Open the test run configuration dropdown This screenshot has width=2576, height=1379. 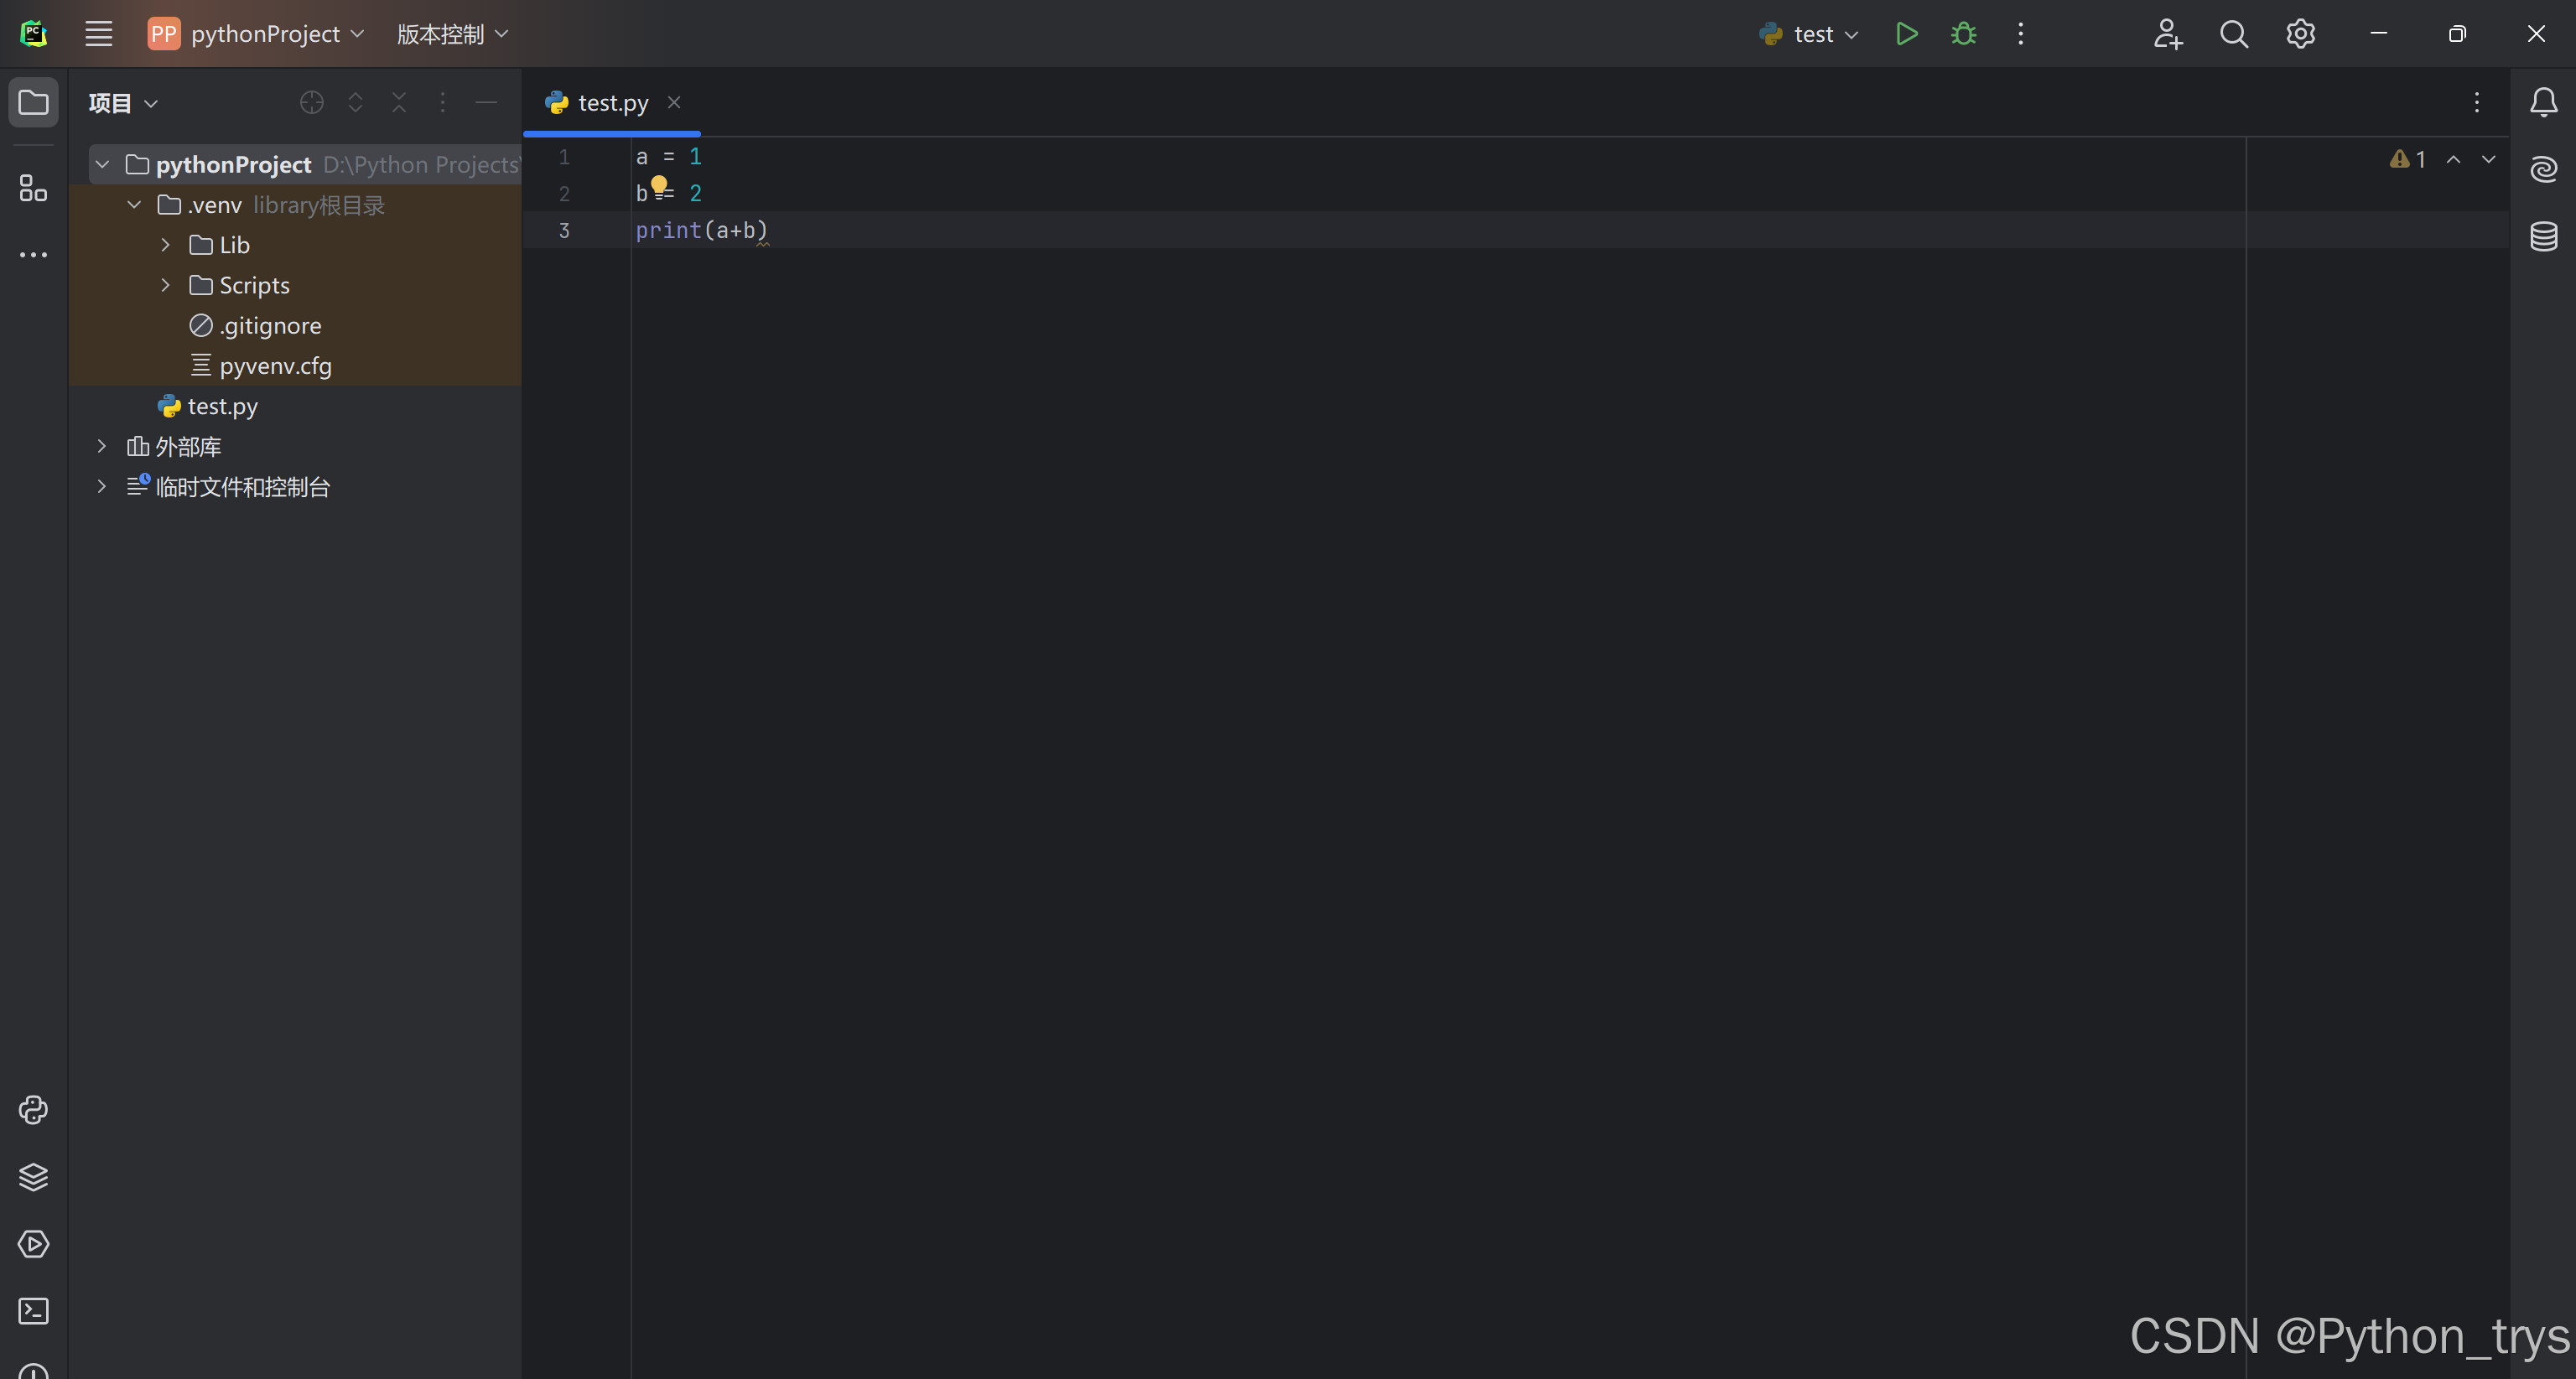coord(1812,34)
